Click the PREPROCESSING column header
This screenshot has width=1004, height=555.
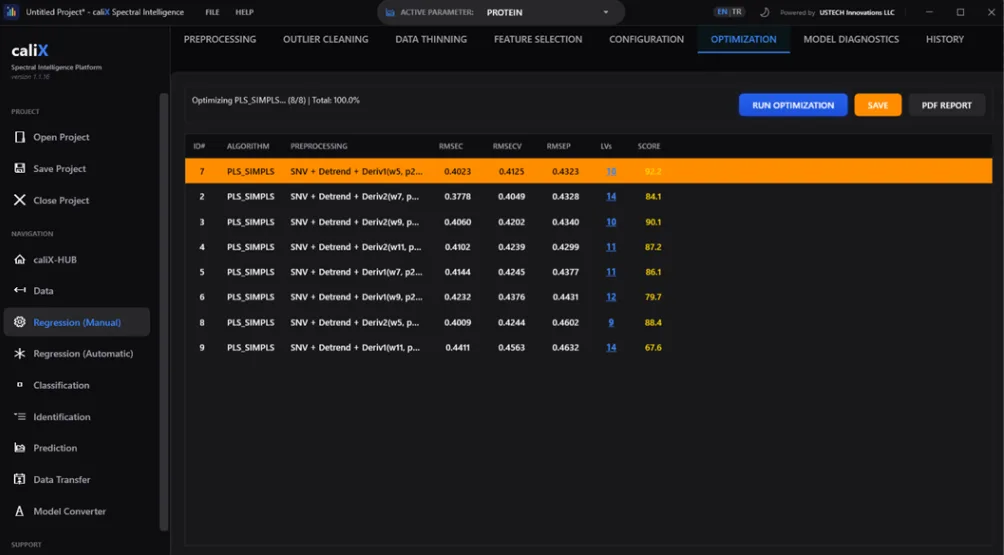319,146
